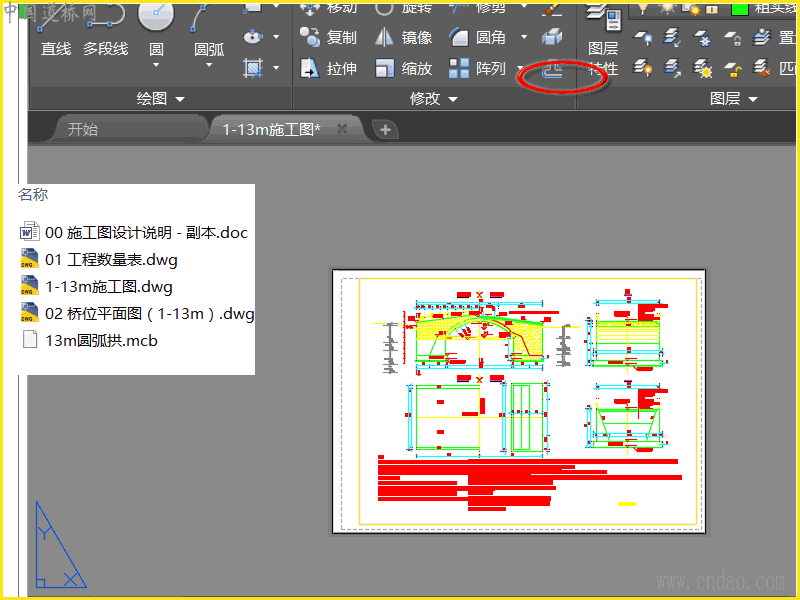Click the 匹配 match layer icon
This screenshot has height=600, width=800.
coord(762,68)
